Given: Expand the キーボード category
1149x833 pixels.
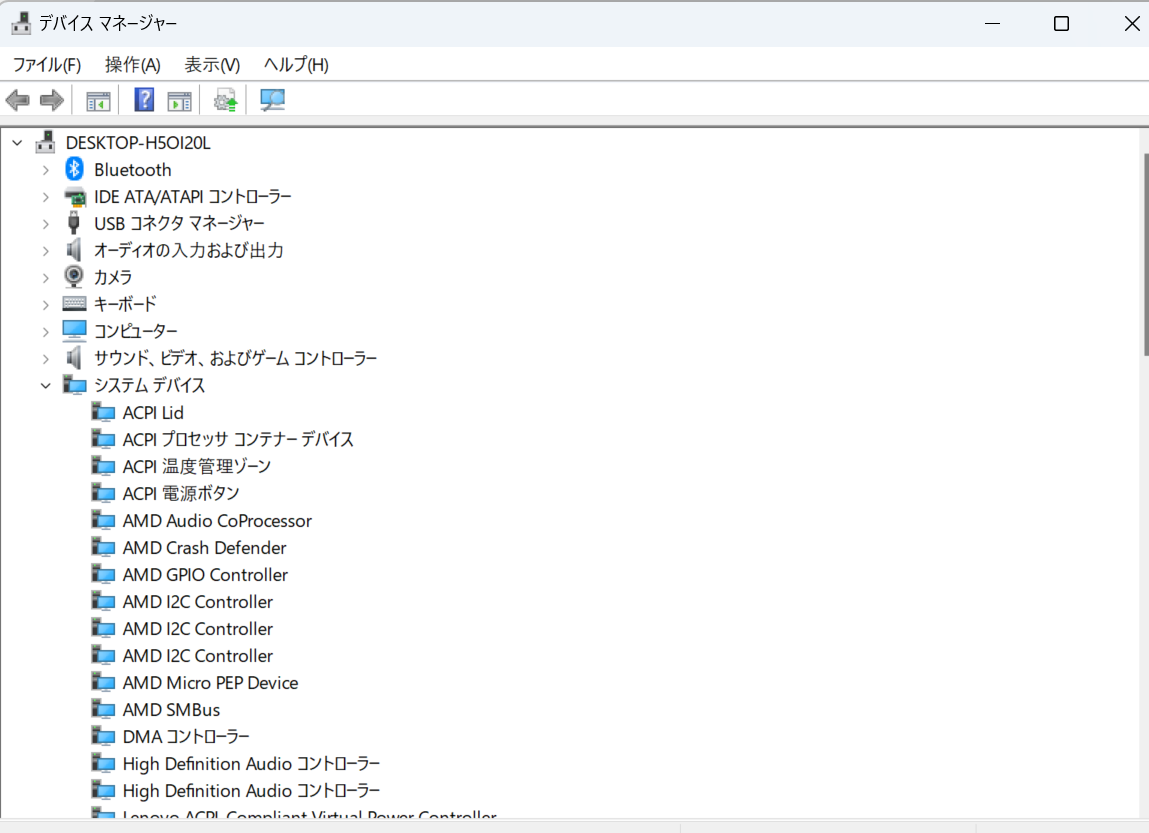Looking at the screenshot, I should 45,304.
